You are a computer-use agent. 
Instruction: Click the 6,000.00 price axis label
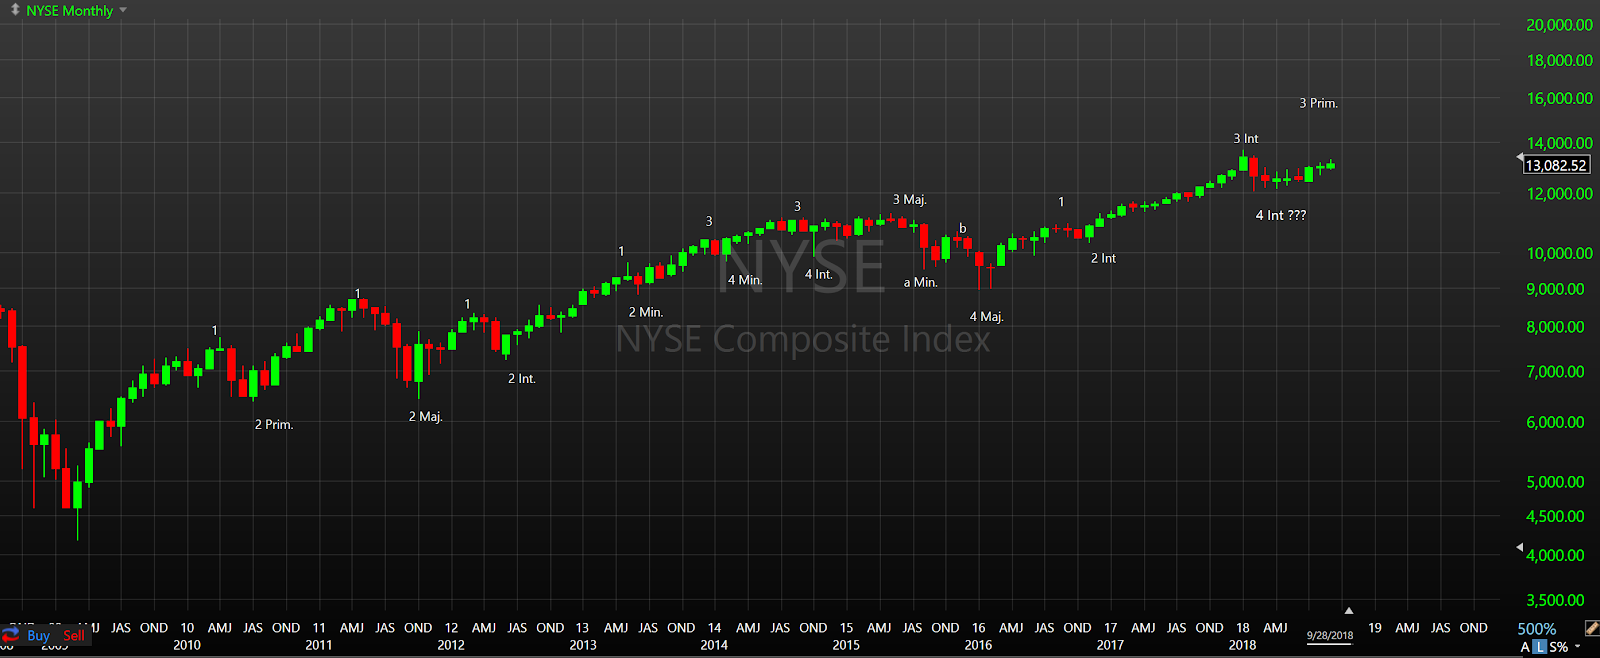pos(1555,422)
